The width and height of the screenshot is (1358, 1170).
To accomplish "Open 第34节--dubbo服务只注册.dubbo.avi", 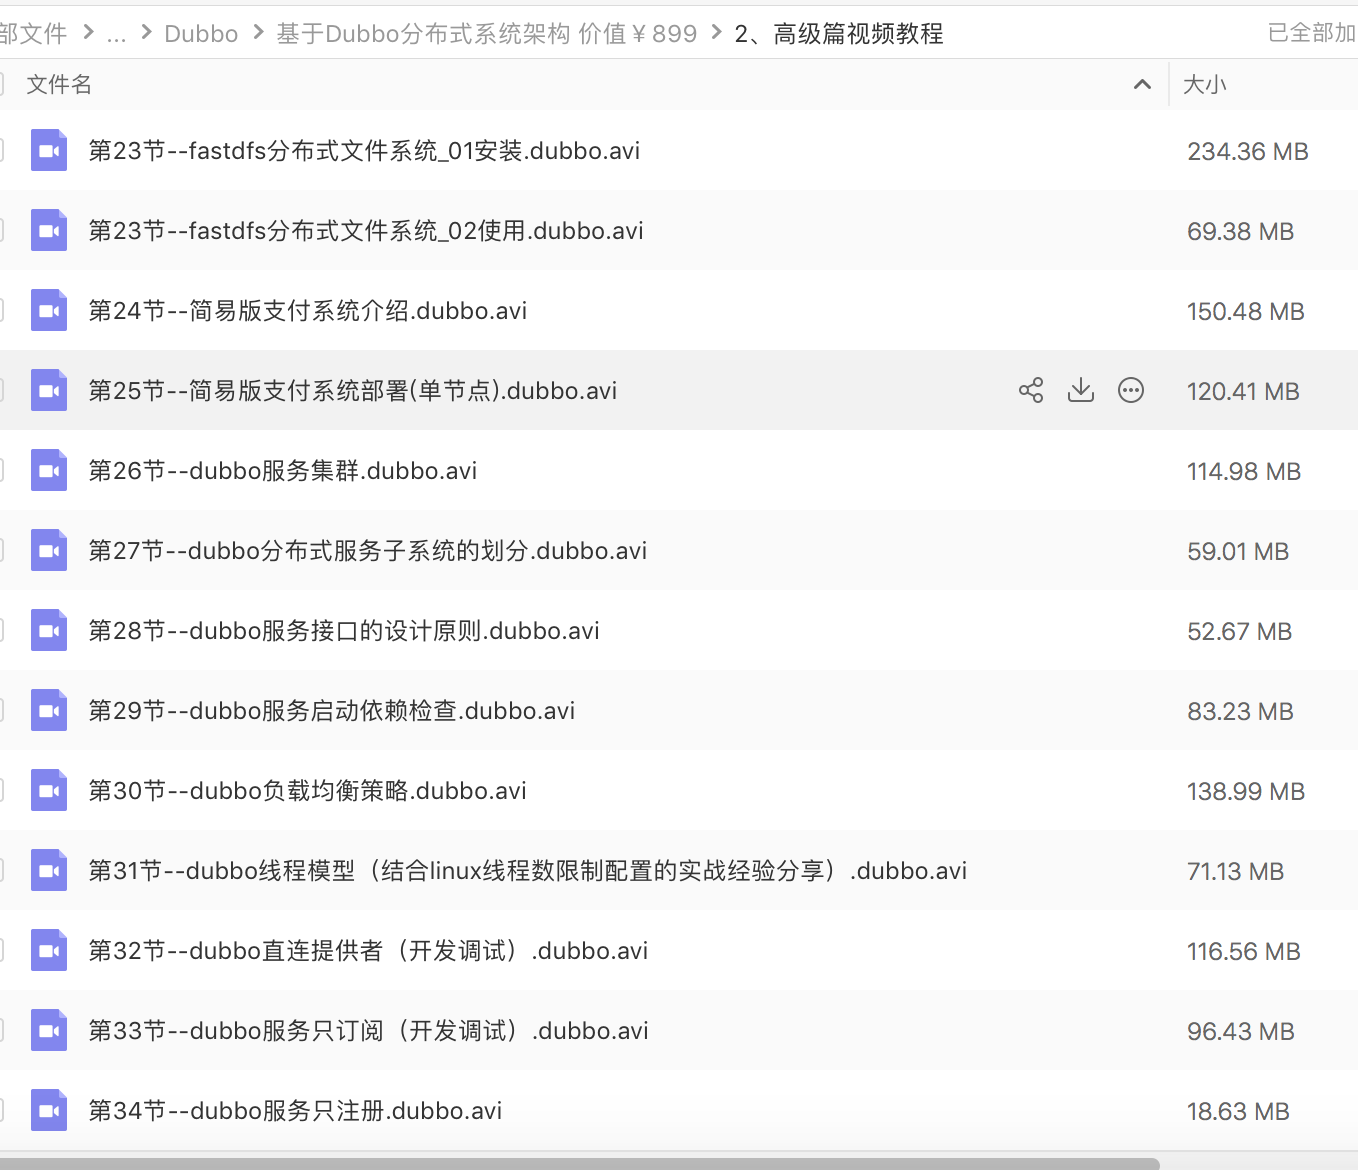I will tap(295, 1110).
